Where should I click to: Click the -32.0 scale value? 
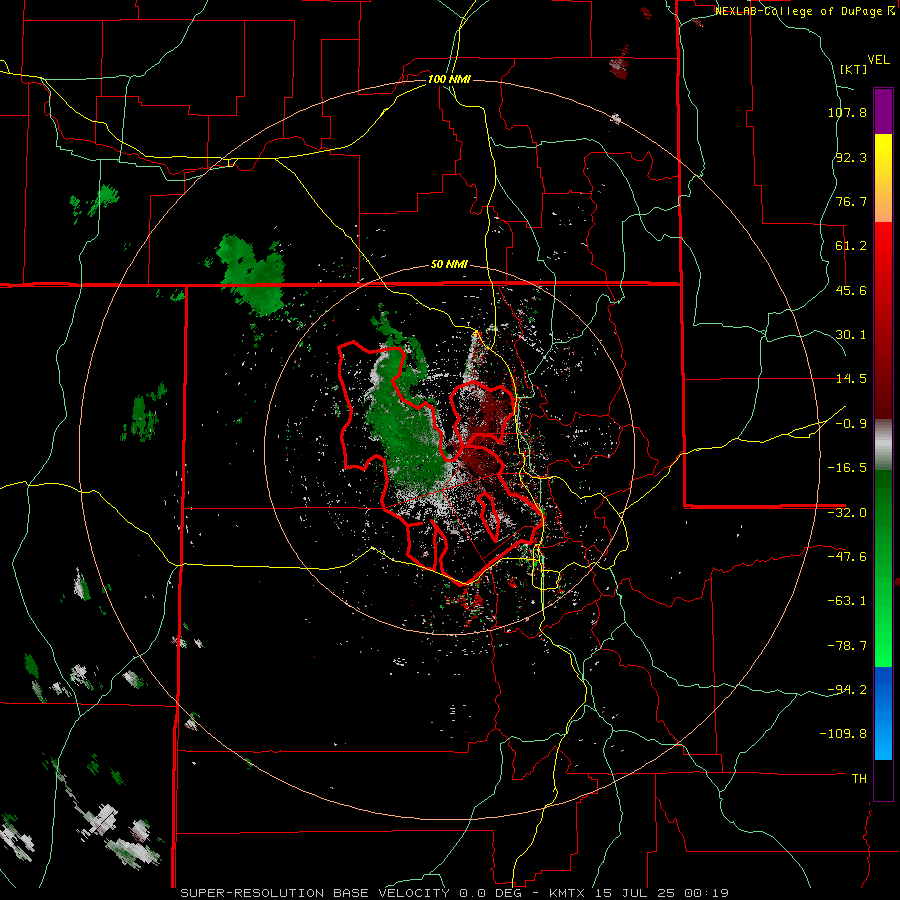point(847,513)
